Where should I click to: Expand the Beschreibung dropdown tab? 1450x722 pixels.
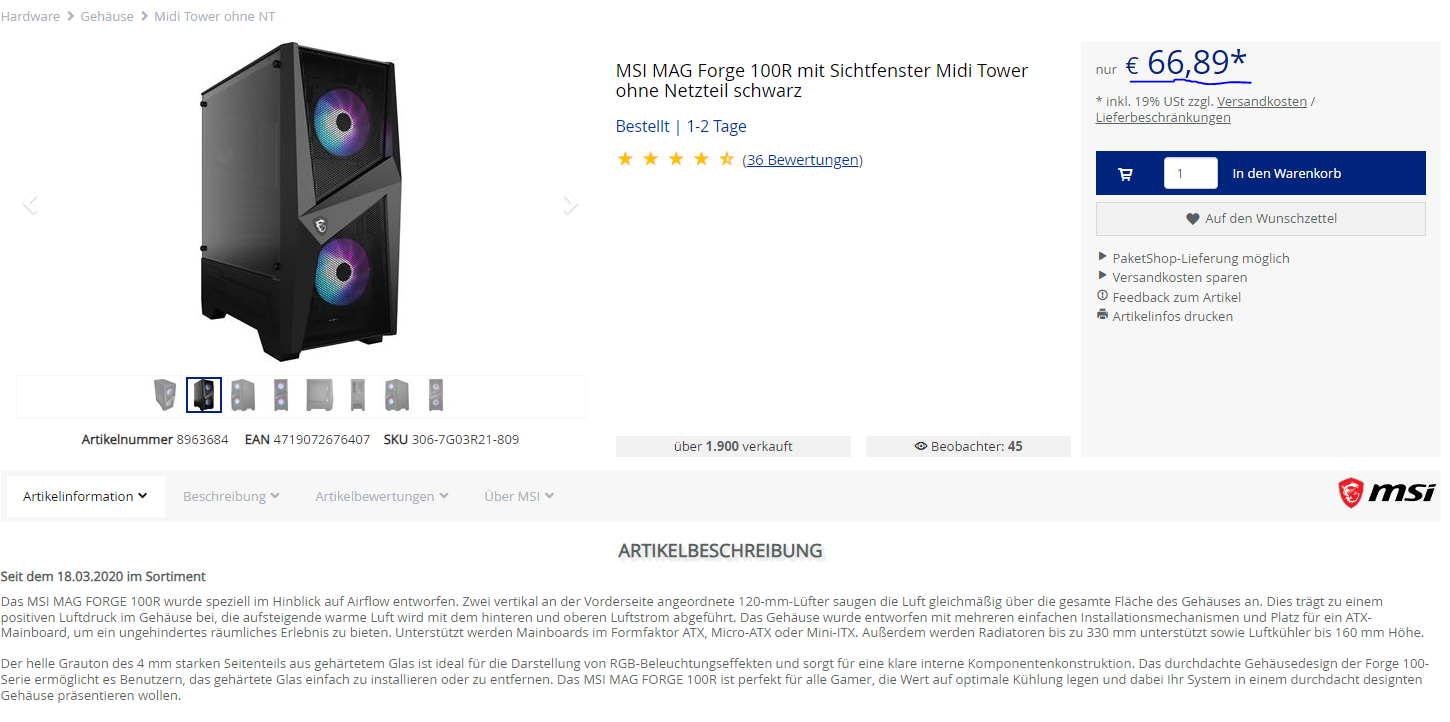(231, 496)
